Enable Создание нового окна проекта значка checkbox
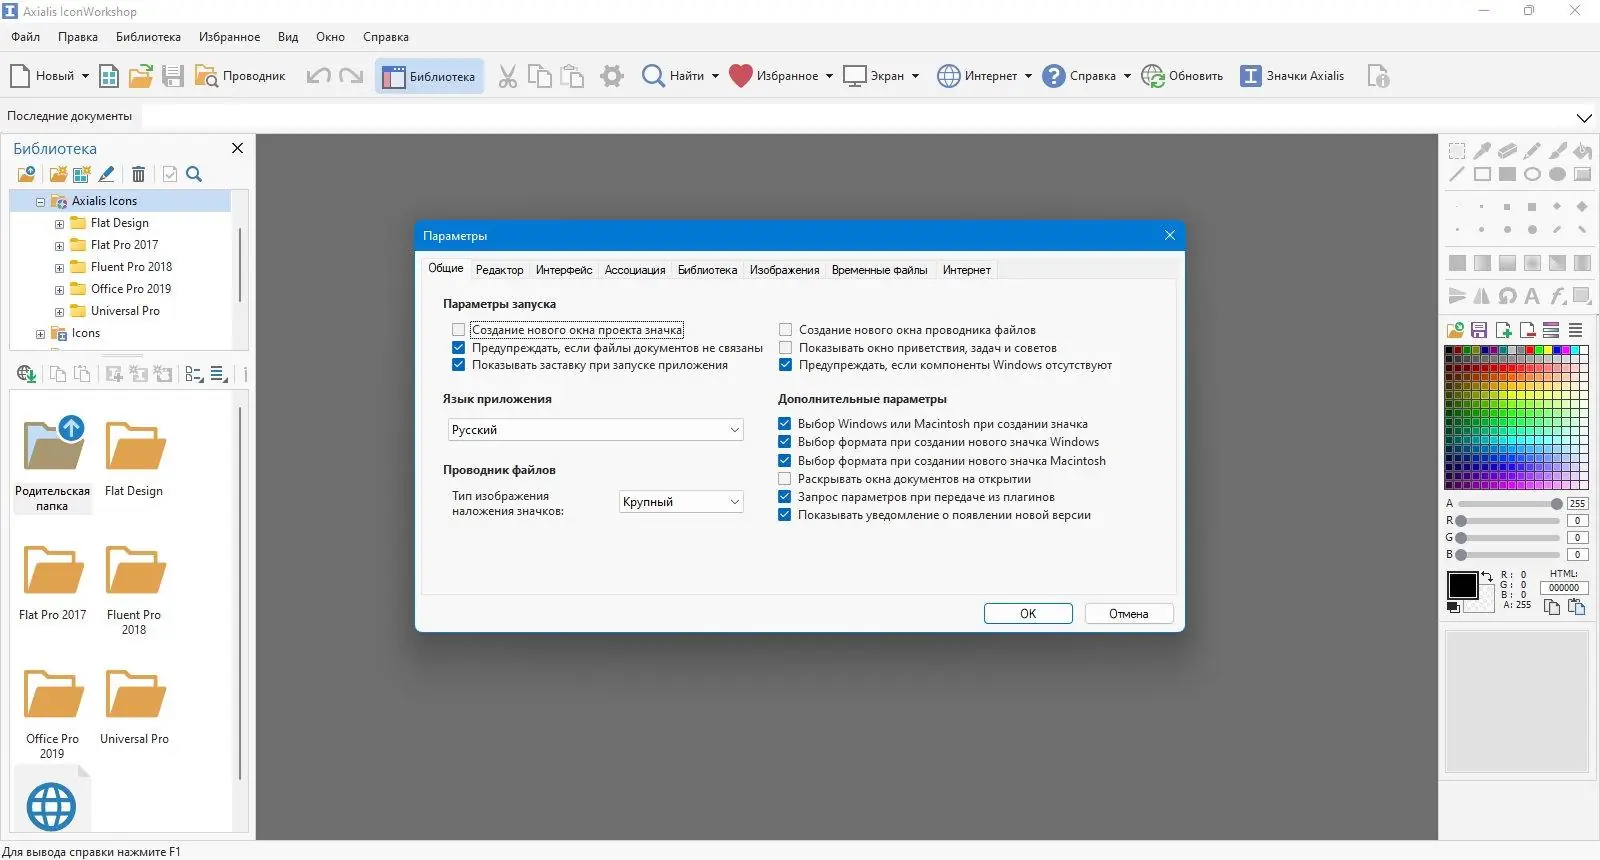 click(458, 330)
